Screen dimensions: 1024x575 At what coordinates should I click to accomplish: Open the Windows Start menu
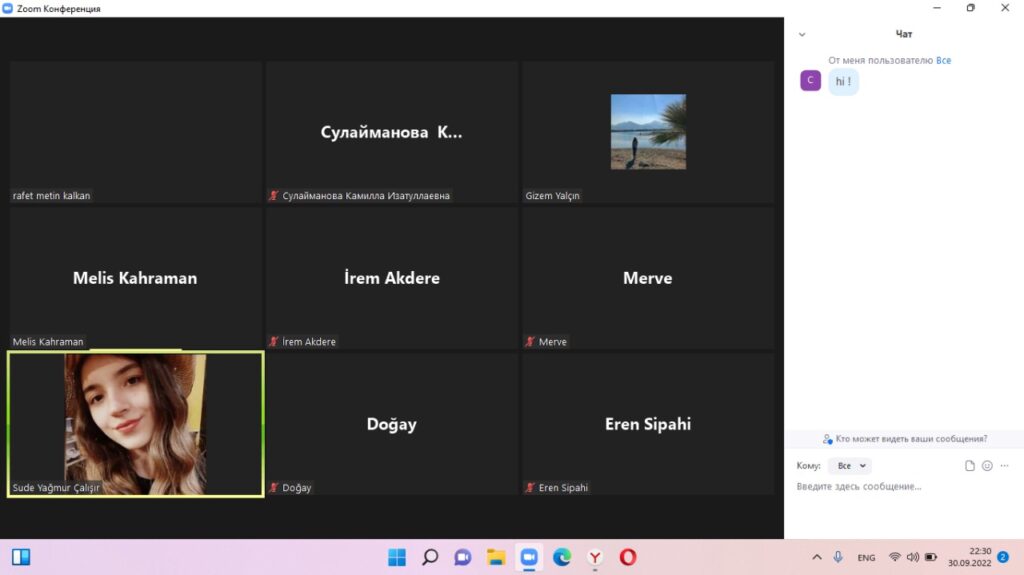[396, 557]
